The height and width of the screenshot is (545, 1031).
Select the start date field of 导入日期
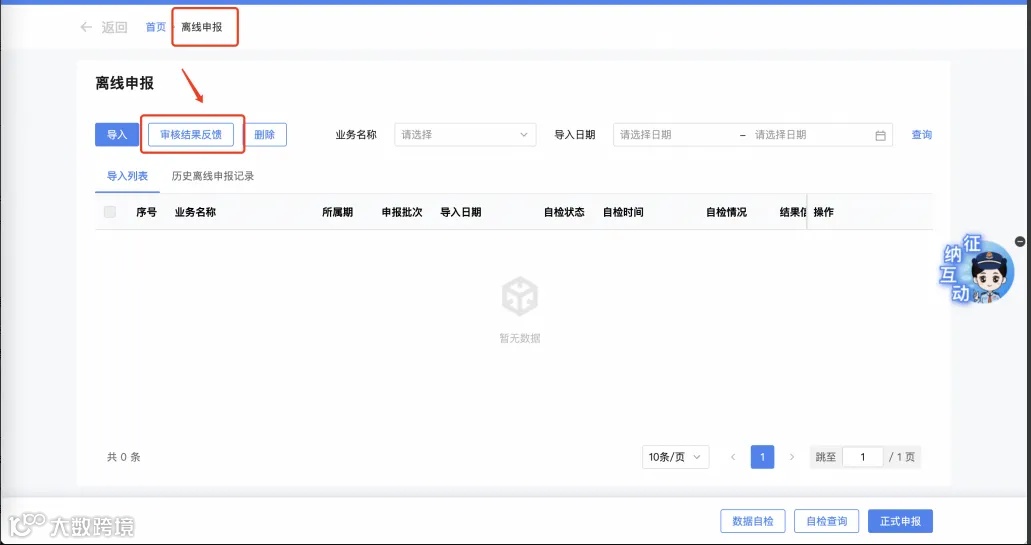[674, 135]
